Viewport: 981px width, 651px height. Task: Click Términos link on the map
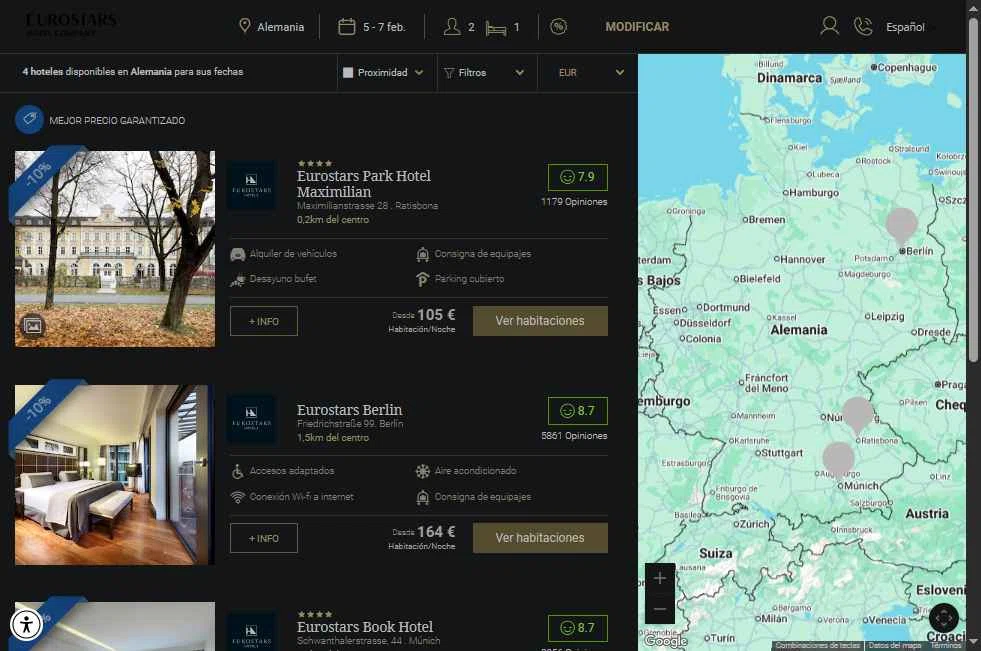tap(945, 645)
